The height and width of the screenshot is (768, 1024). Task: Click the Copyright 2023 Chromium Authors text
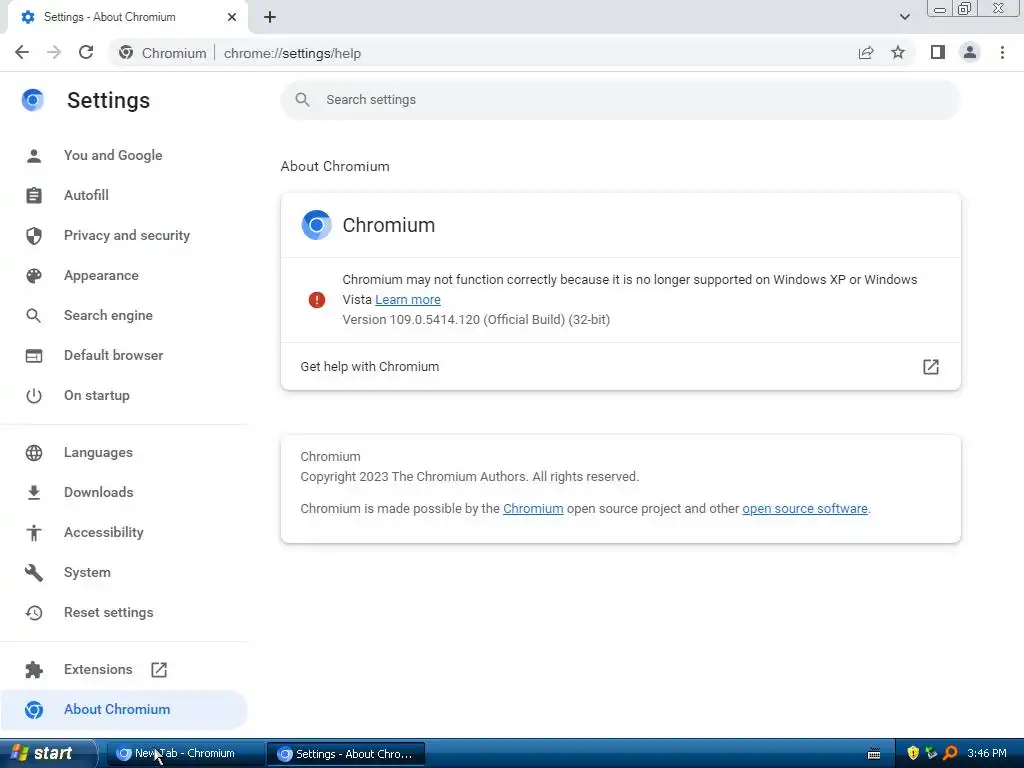tap(470, 477)
